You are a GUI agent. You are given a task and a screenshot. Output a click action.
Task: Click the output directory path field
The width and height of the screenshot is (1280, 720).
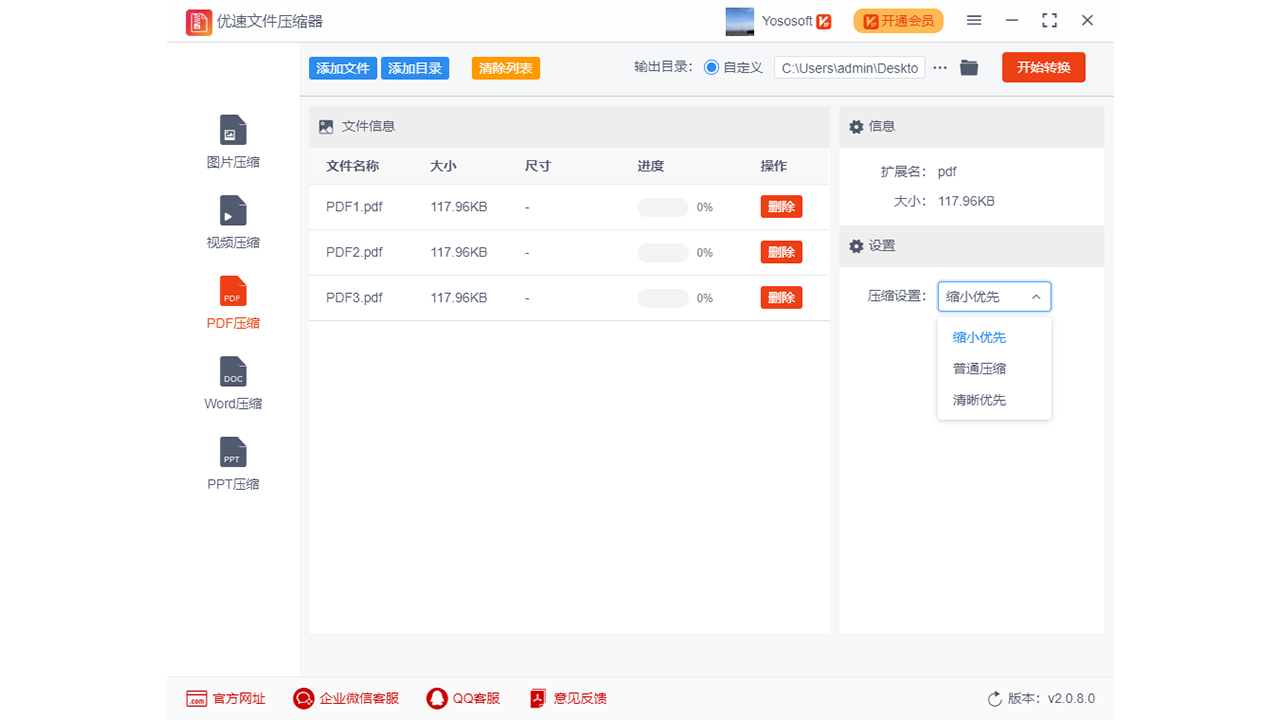tap(849, 67)
